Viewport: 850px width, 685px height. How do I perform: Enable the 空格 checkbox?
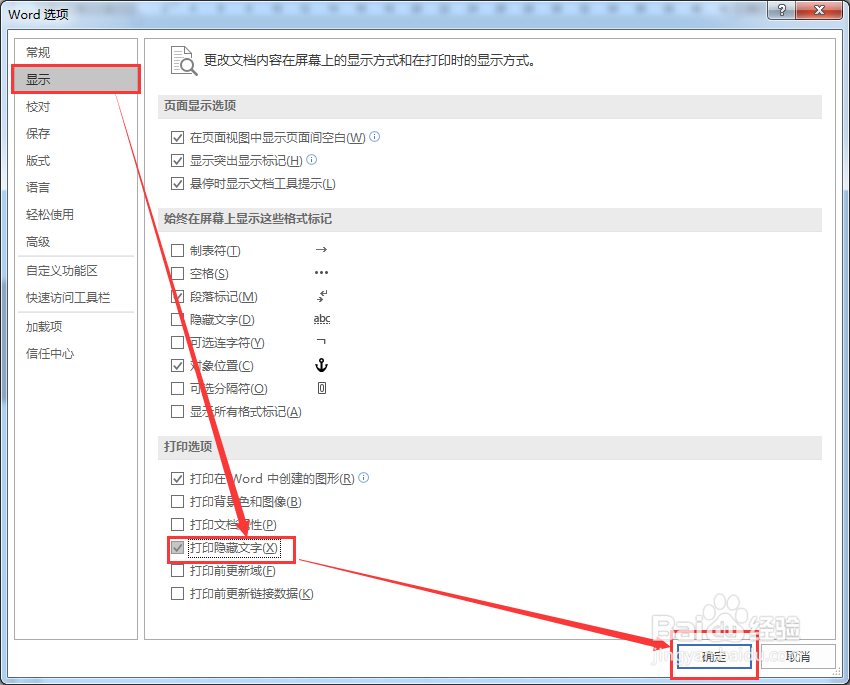pyautogui.click(x=177, y=273)
